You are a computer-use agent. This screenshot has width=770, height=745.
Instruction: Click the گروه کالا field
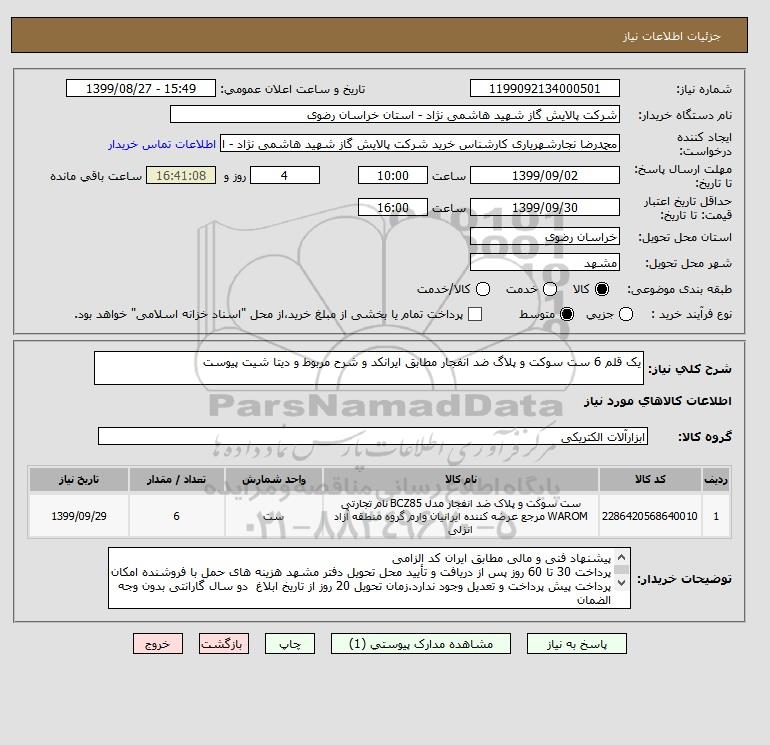(x=373, y=436)
